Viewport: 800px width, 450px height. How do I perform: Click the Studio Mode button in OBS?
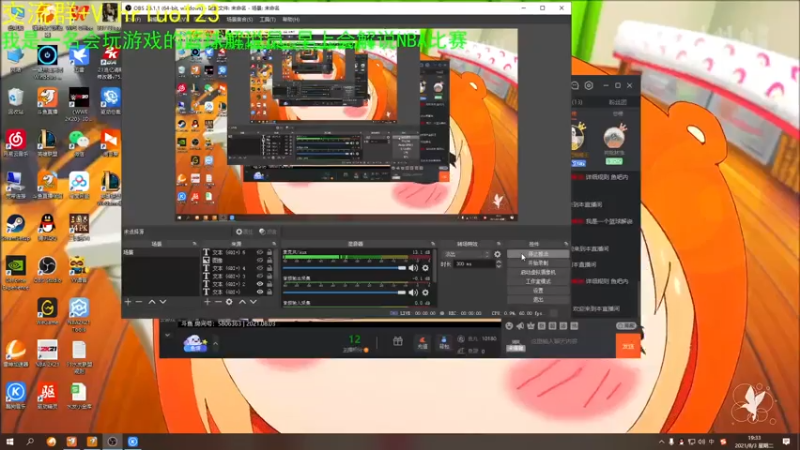[x=538, y=282]
